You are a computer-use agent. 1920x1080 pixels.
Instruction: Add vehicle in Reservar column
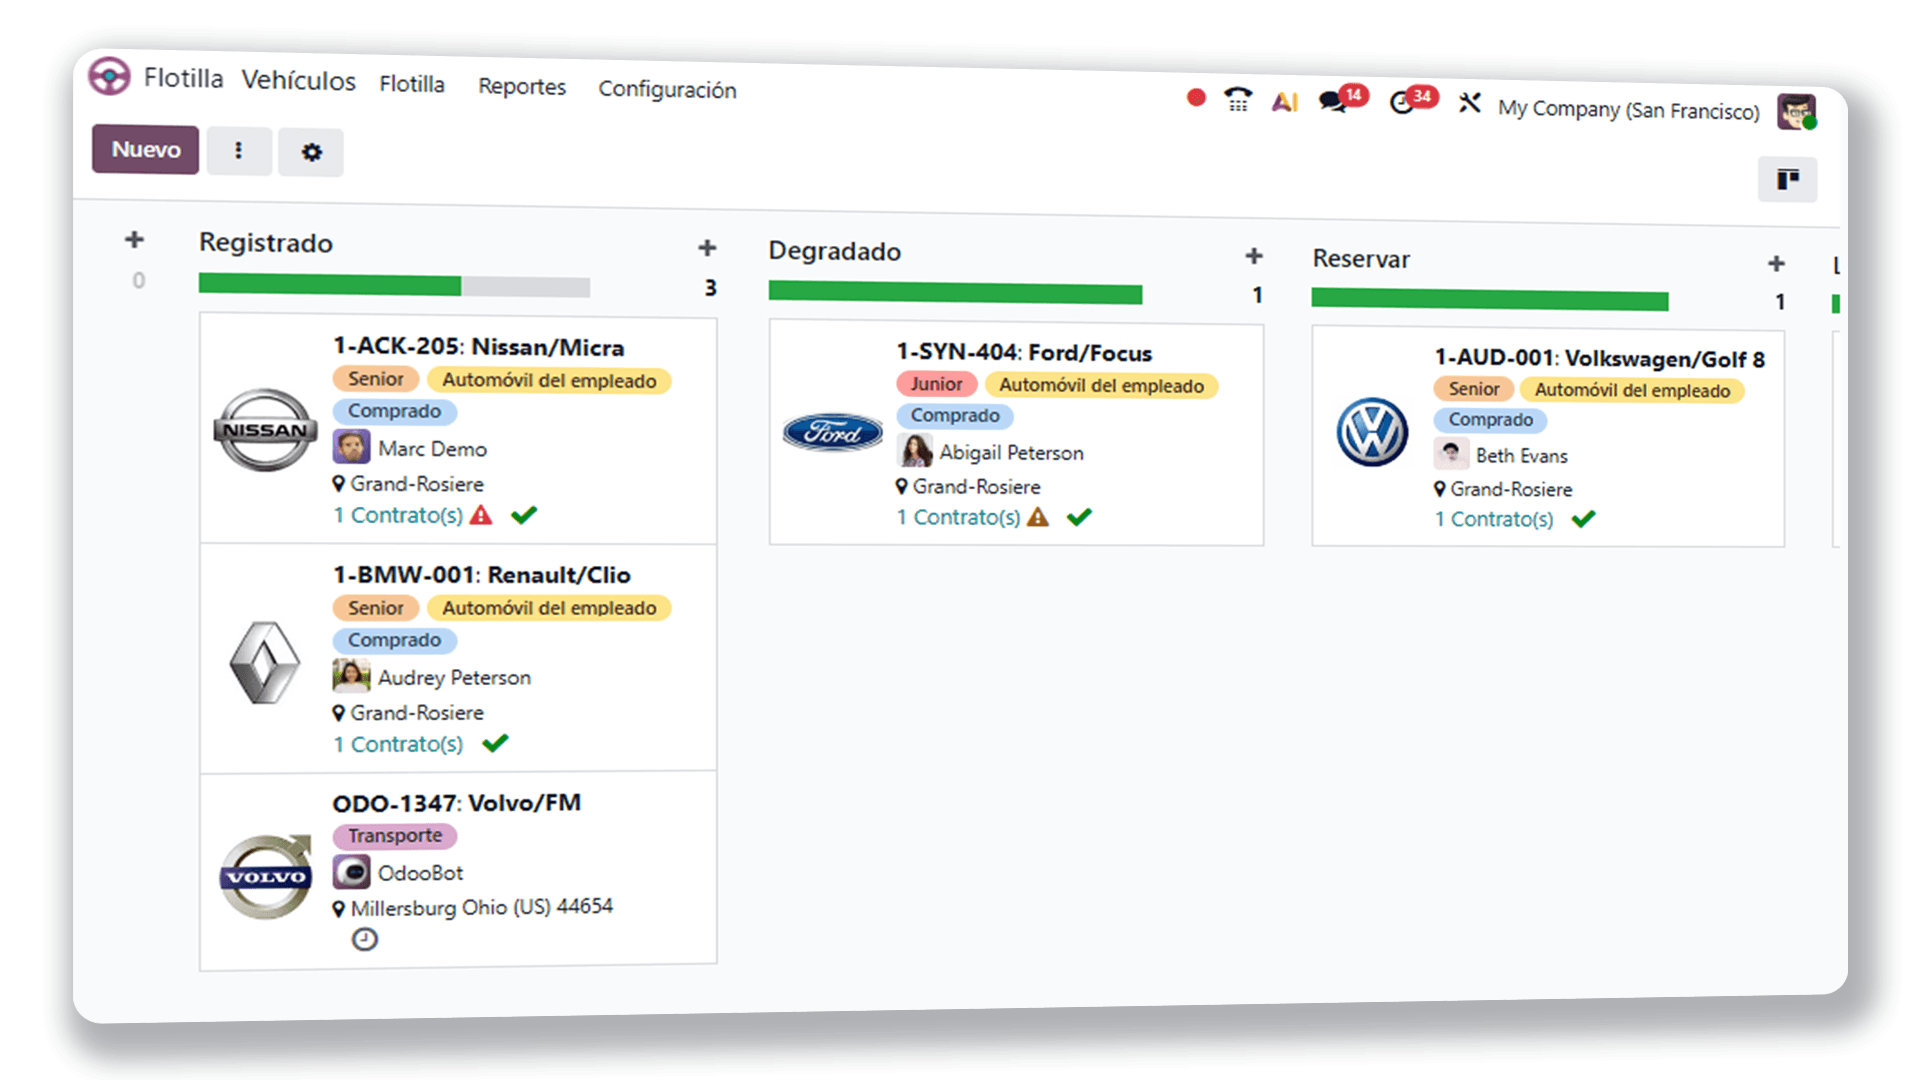(x=1776, y=264)
